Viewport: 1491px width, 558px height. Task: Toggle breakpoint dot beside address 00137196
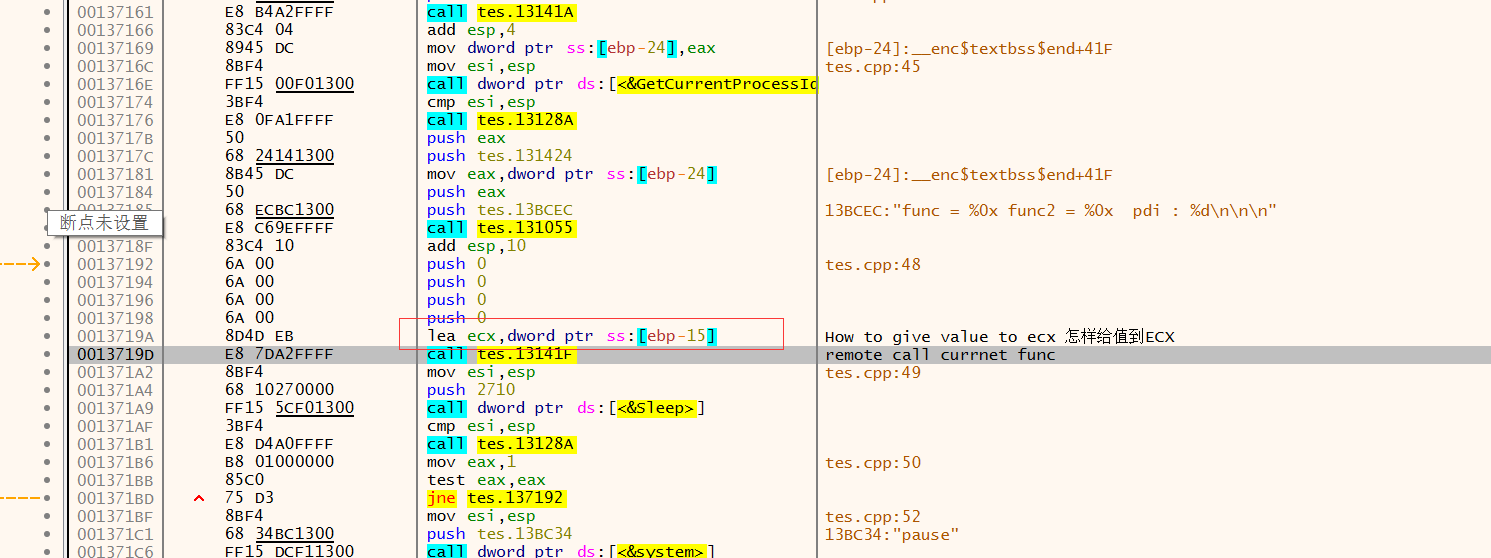coord(47,300)
